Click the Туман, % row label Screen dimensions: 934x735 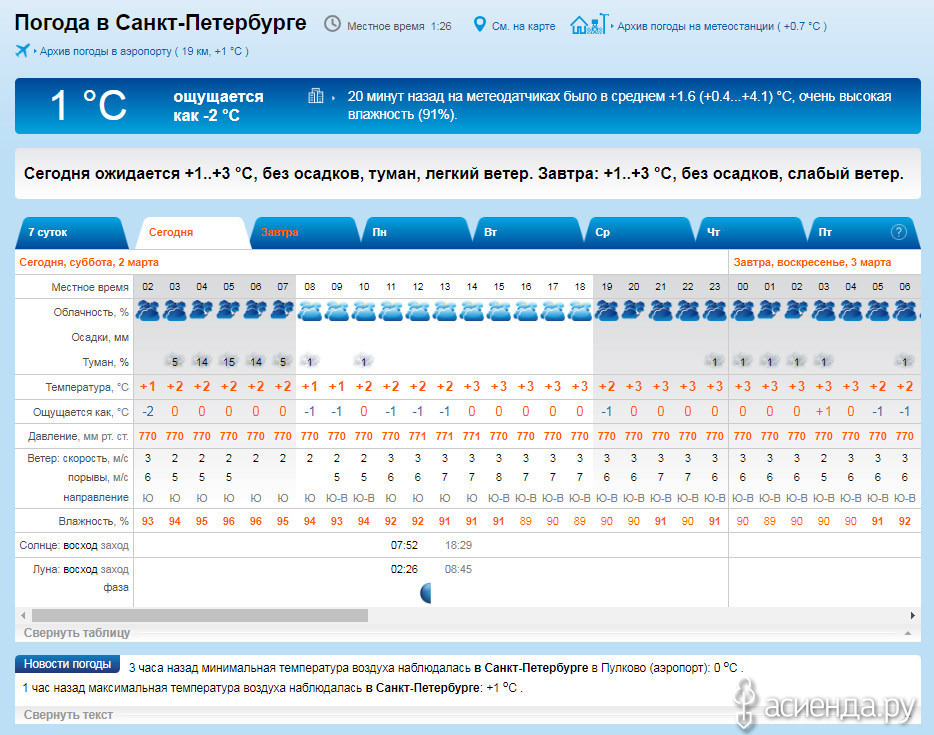(x=105, y=362)
